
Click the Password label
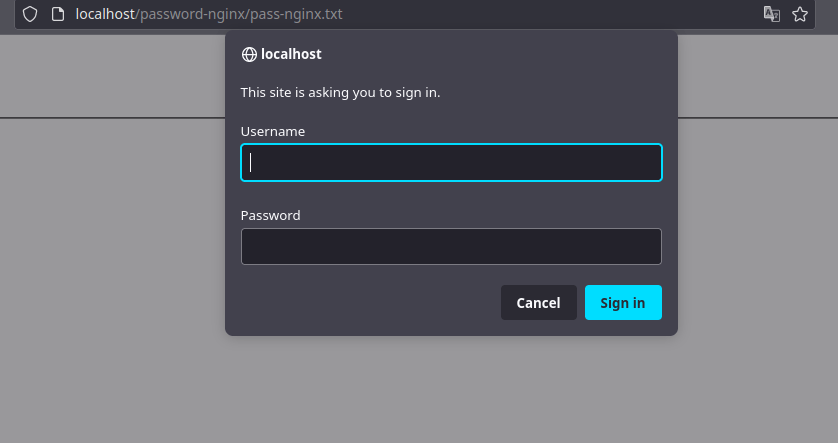pos(270,215)
